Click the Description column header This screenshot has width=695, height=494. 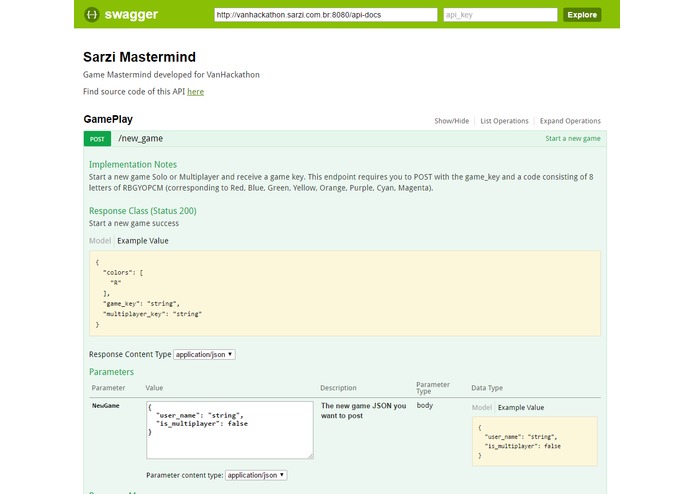point(338,388)
